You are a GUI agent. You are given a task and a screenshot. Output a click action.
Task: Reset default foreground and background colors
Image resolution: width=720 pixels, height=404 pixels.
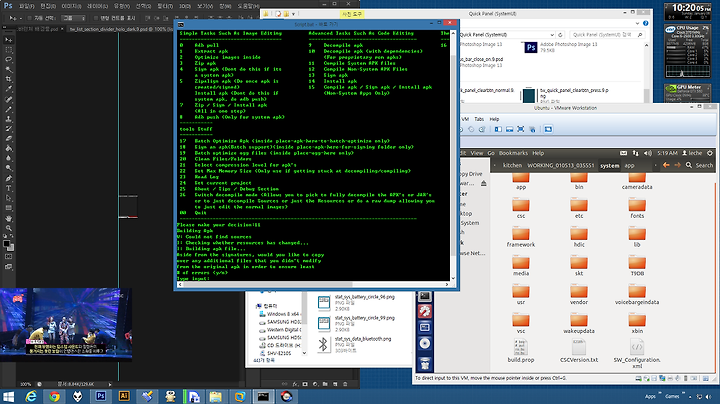point(5,236)
